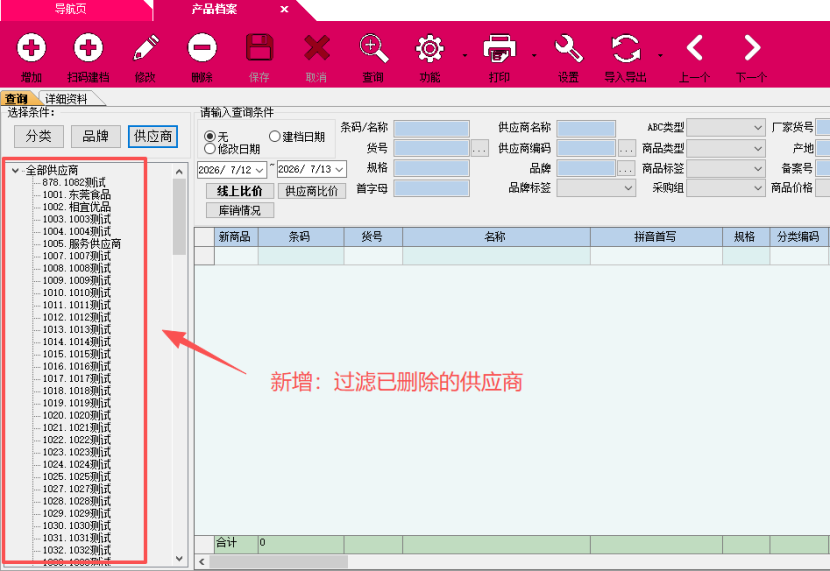Screen dimensions: 830x571
Task: Switch to the 导航页 tab
Action: point(70,9)
